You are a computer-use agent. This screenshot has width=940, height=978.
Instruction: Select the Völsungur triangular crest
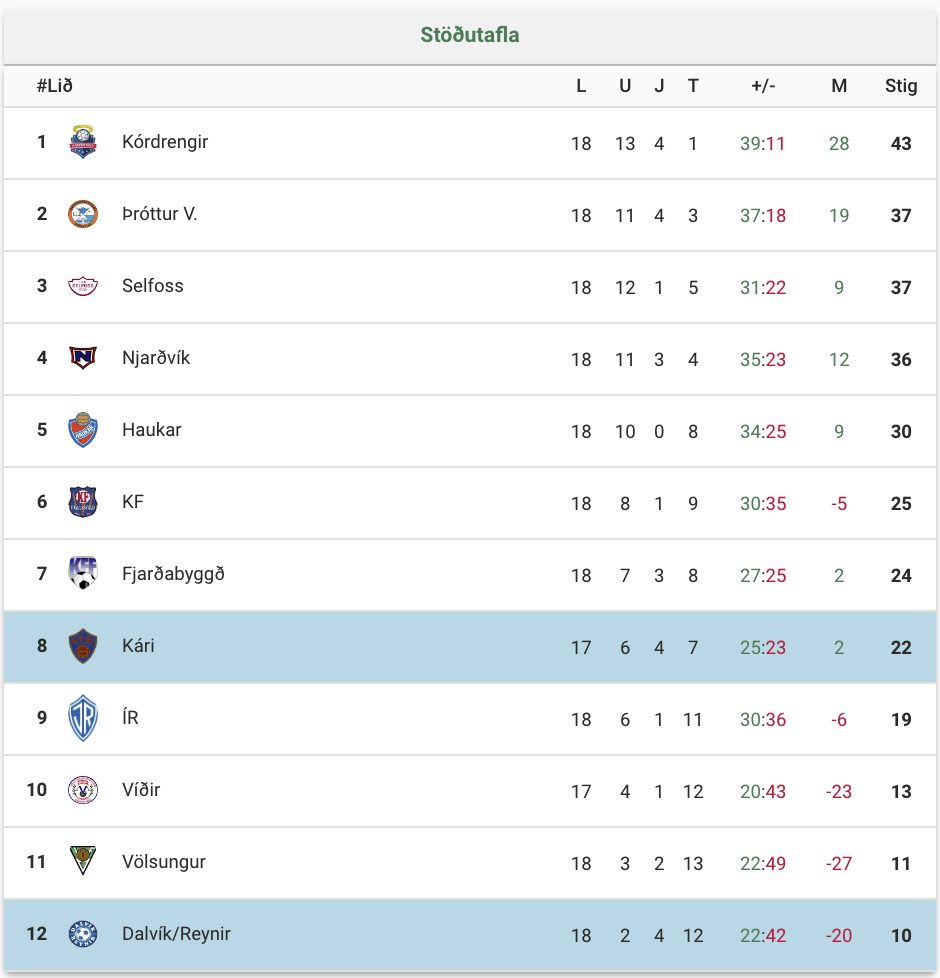click(83, 861)
